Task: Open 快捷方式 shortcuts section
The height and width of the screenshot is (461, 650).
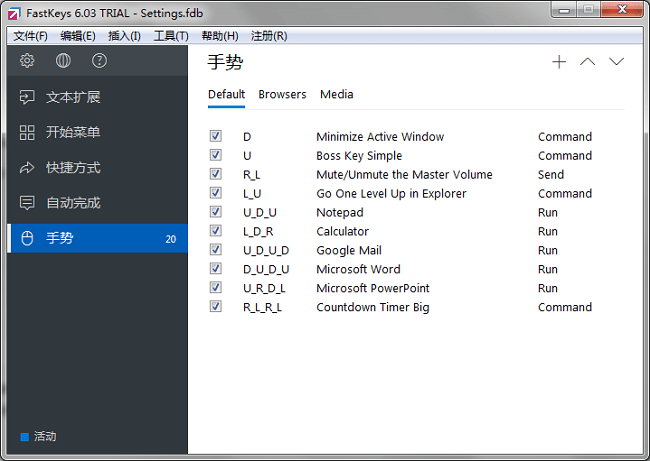Action: pyautogui.click(x=73, y=168)
